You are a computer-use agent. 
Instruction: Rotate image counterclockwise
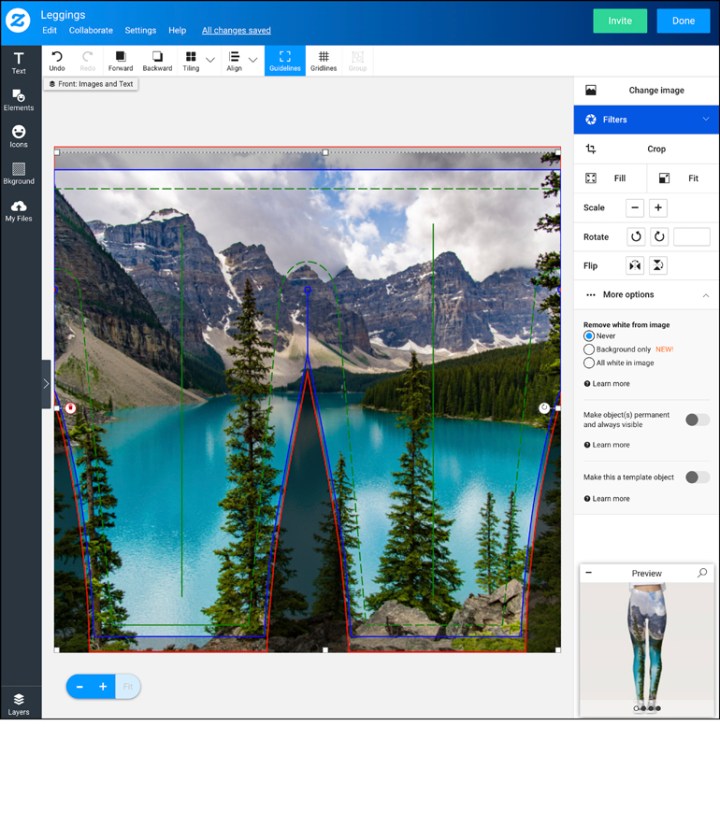point(636,237)
